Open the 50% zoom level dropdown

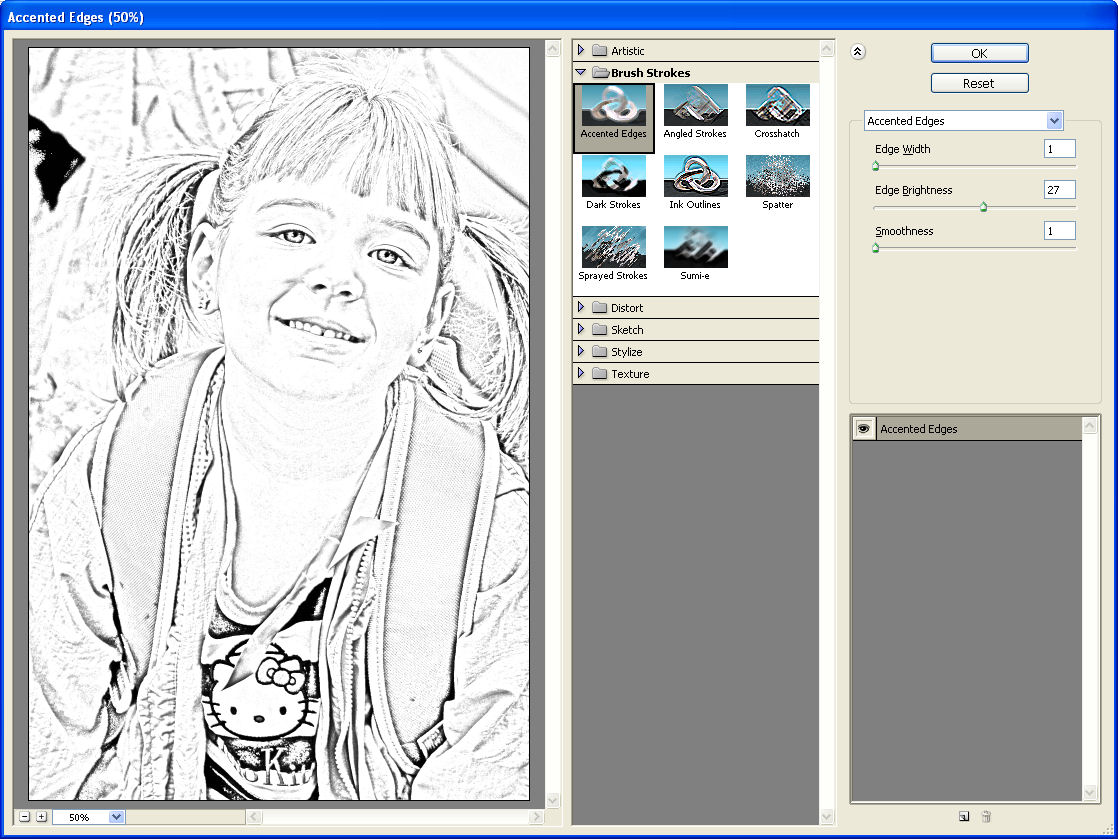click(116, 817)
